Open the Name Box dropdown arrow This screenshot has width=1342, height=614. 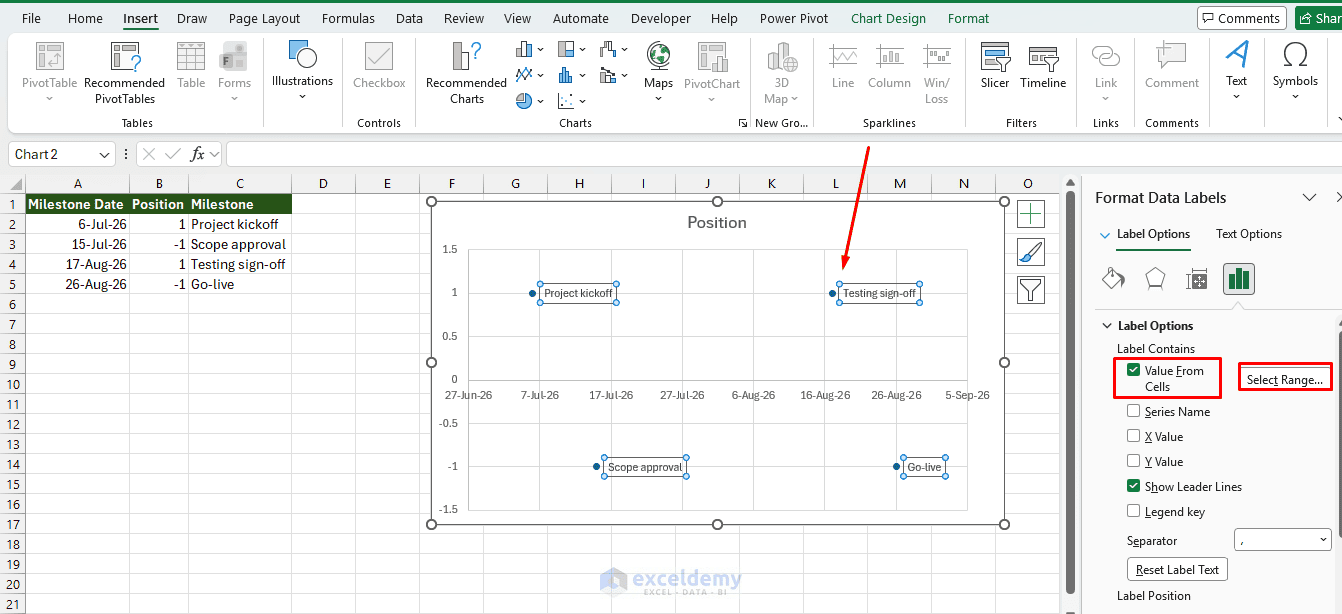click(105, 155)
